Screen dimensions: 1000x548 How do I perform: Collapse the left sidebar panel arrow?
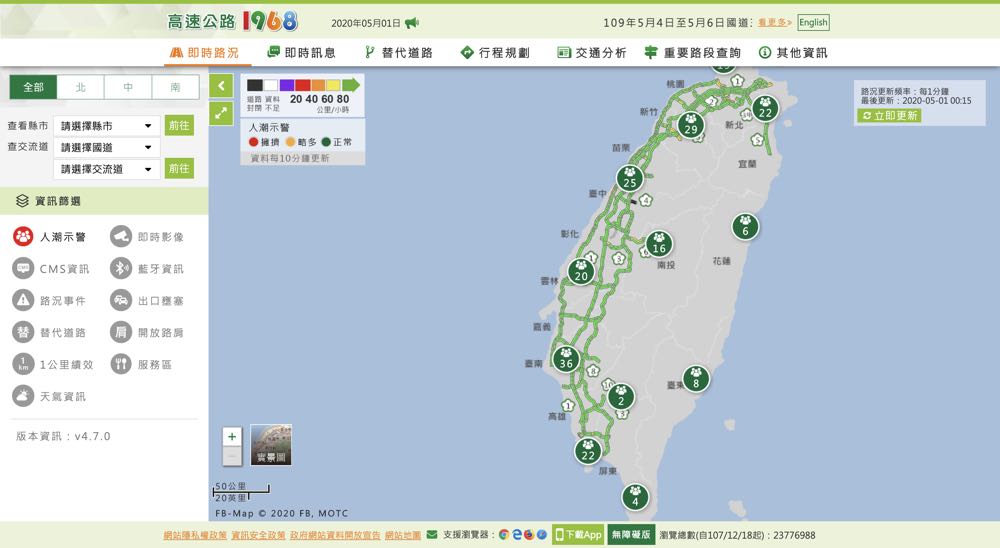[221, 87]
